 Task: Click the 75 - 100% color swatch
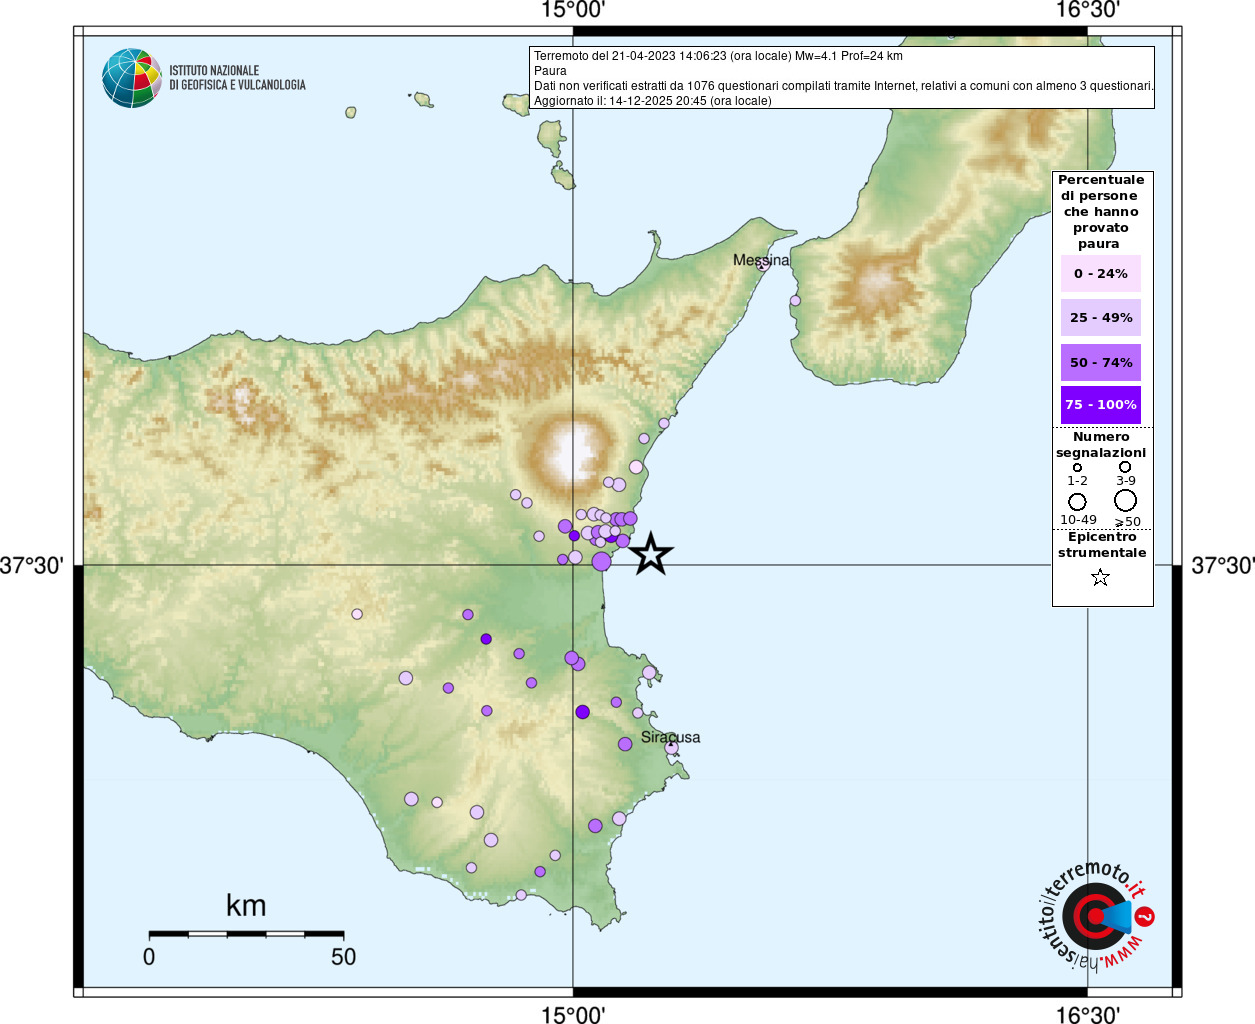point(1100,405)
